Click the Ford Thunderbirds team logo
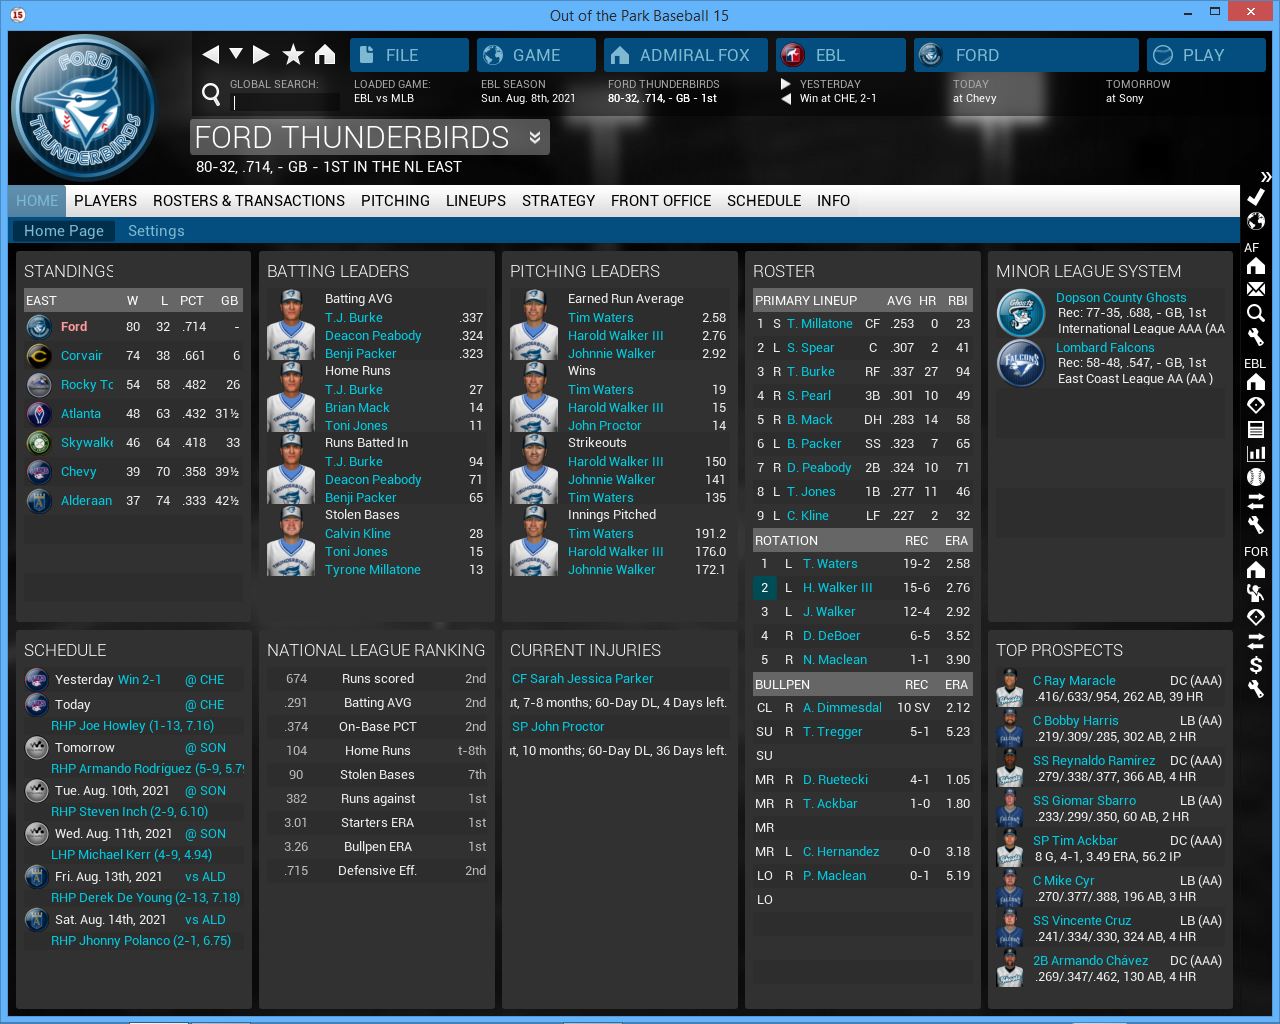This screenshot has width=1280, height=1024. (84, 108)
